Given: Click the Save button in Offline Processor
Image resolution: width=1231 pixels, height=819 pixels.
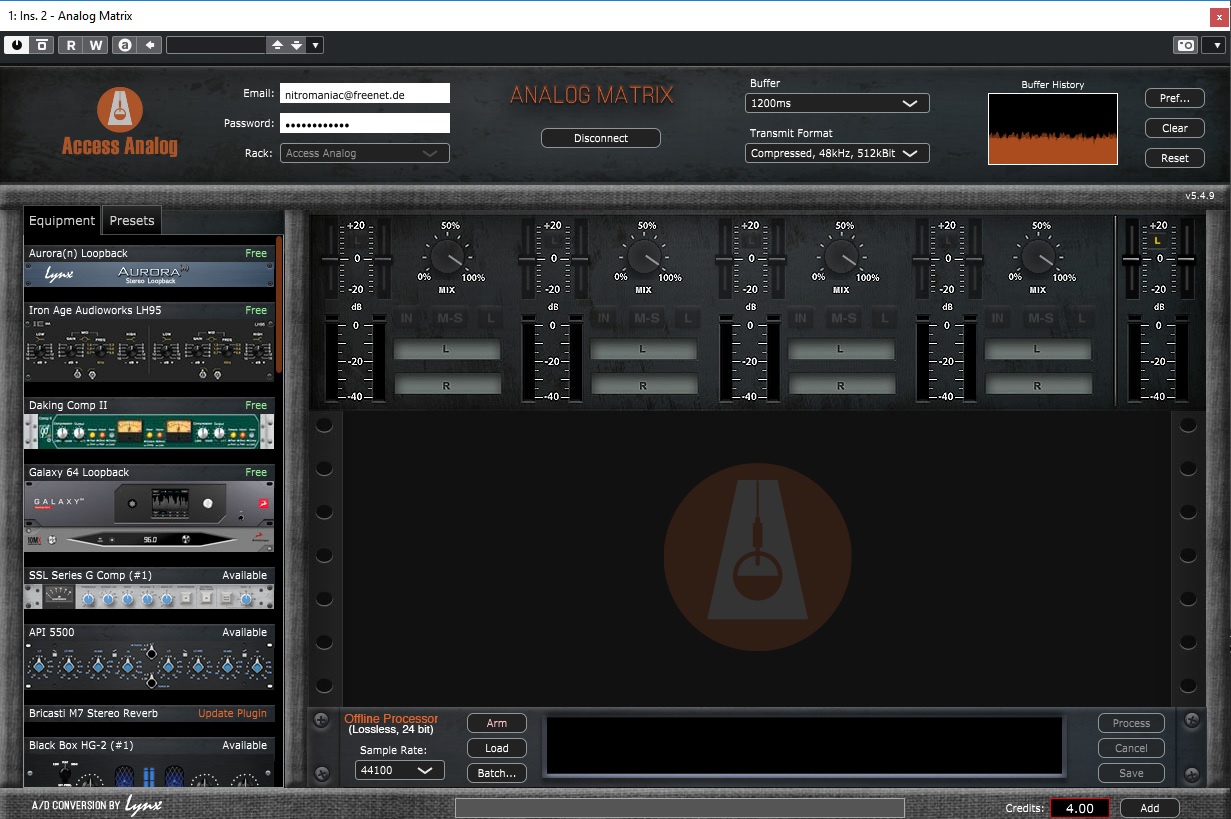Looking at the screenshot, I should [x=1131, y=773].
